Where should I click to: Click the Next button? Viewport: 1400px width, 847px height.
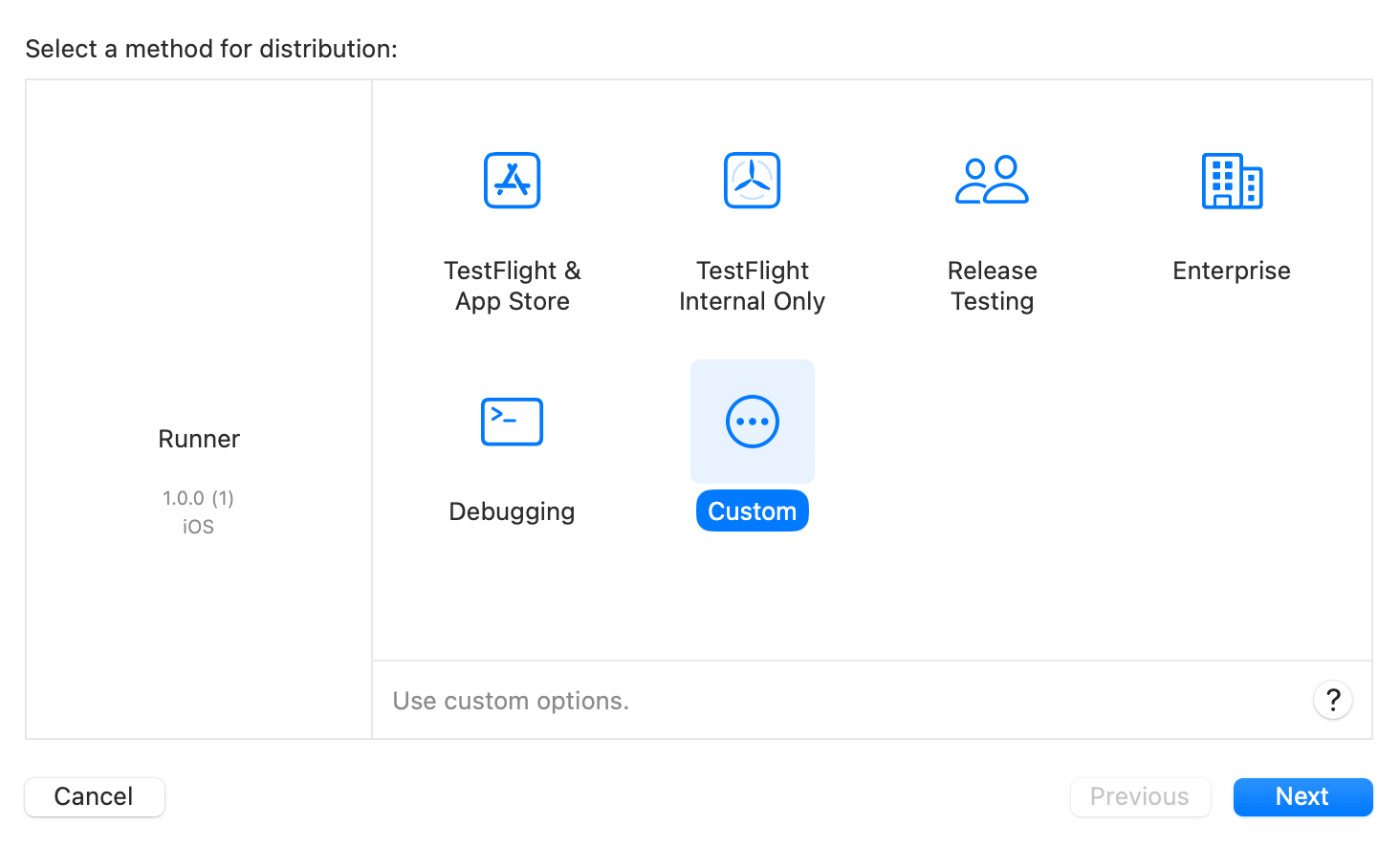click(1302, 797)
